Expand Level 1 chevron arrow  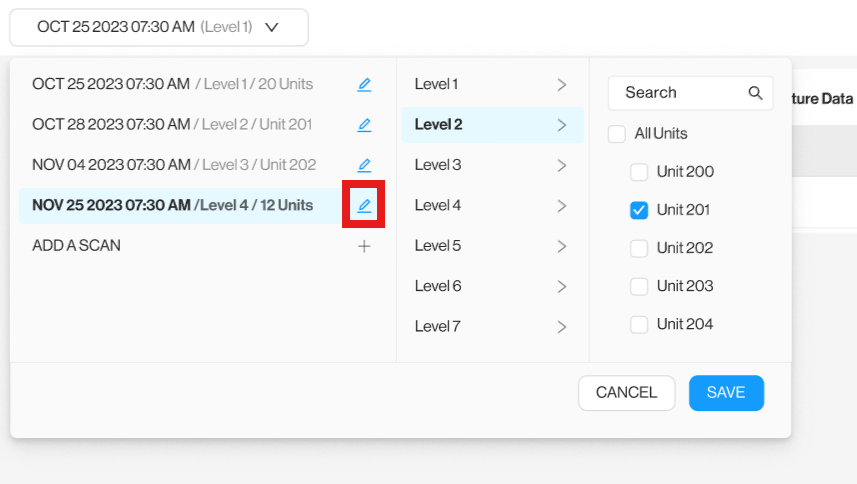click(562, 85)
